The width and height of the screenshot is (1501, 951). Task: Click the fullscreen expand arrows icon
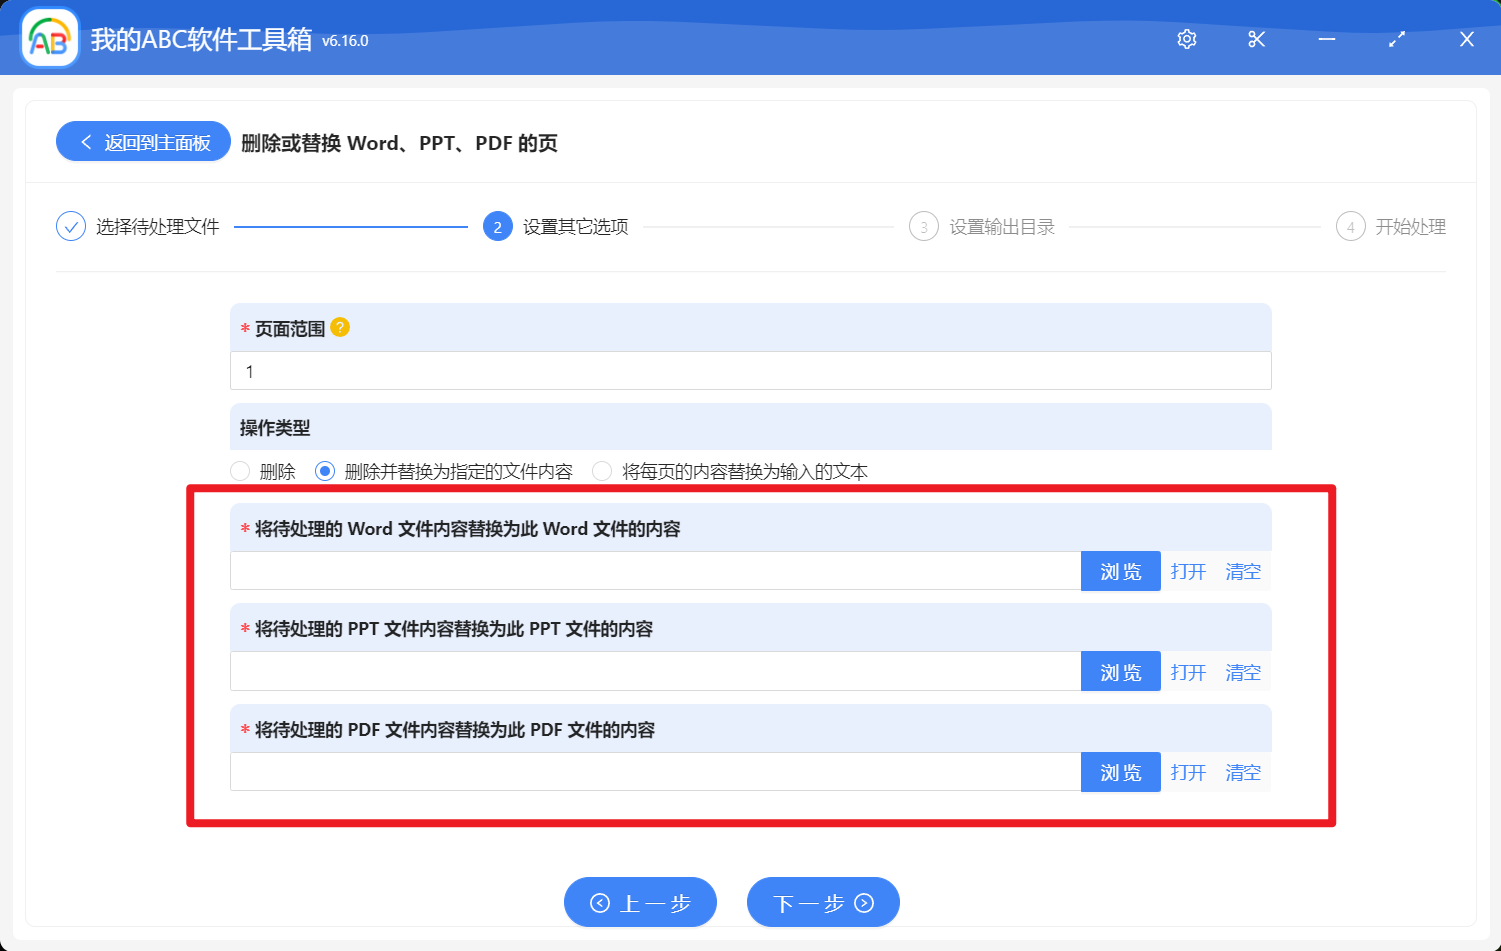pos(1396,39)
